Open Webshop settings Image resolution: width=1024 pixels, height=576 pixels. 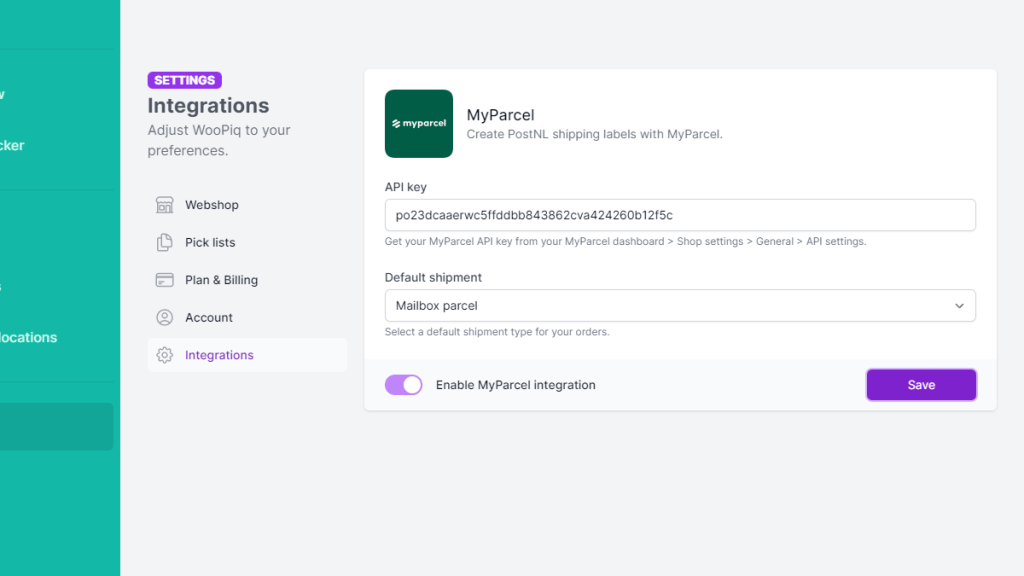[x=248, y=205]
